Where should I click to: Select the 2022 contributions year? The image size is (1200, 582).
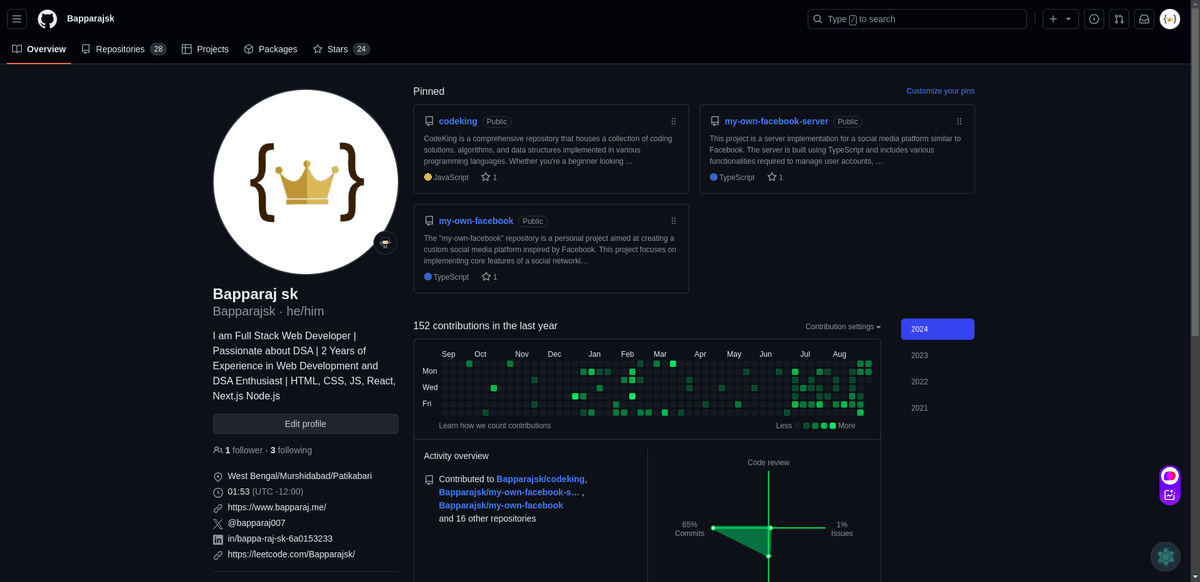[919, 381]
